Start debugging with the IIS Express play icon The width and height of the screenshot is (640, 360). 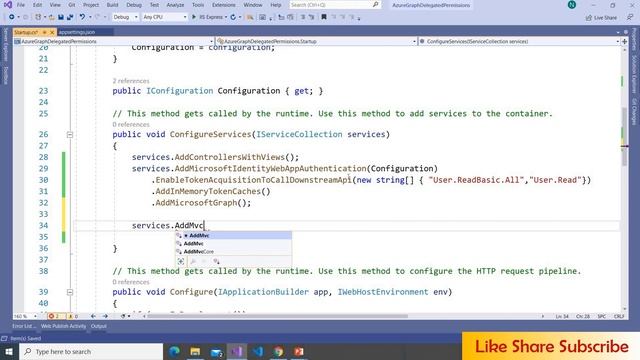(194, 17)
